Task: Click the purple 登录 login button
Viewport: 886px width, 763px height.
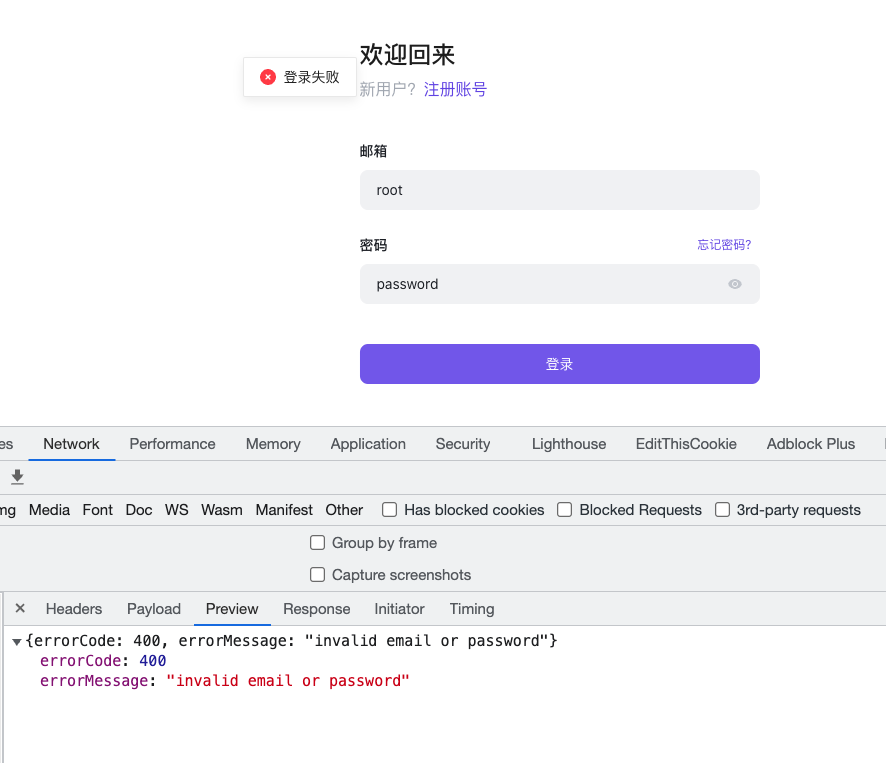Action: pos(559,364)
